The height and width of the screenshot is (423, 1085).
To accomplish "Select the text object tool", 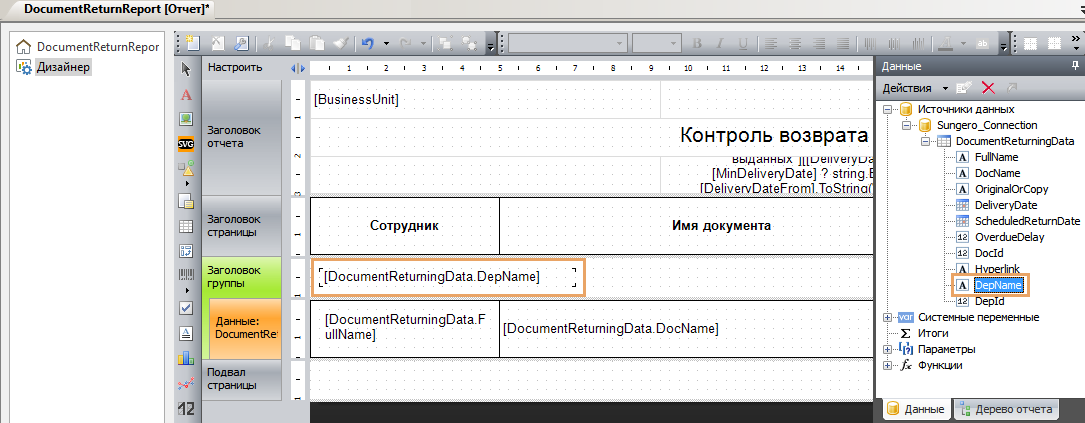I will pos(185,94).
